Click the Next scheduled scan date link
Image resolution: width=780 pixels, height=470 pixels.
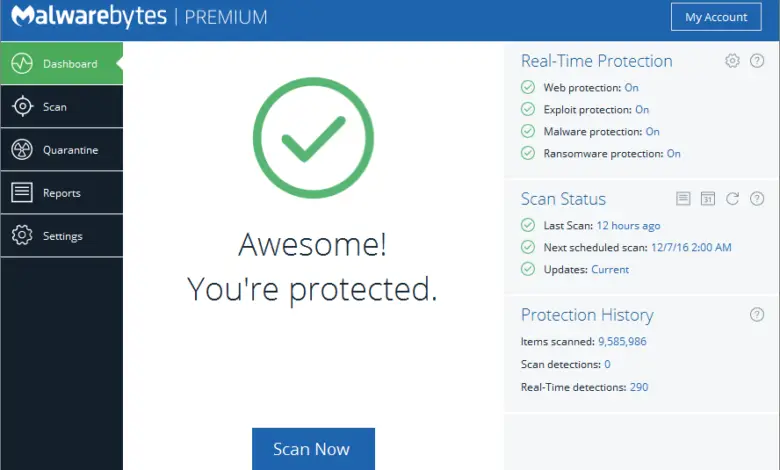(x=691, y=247)
